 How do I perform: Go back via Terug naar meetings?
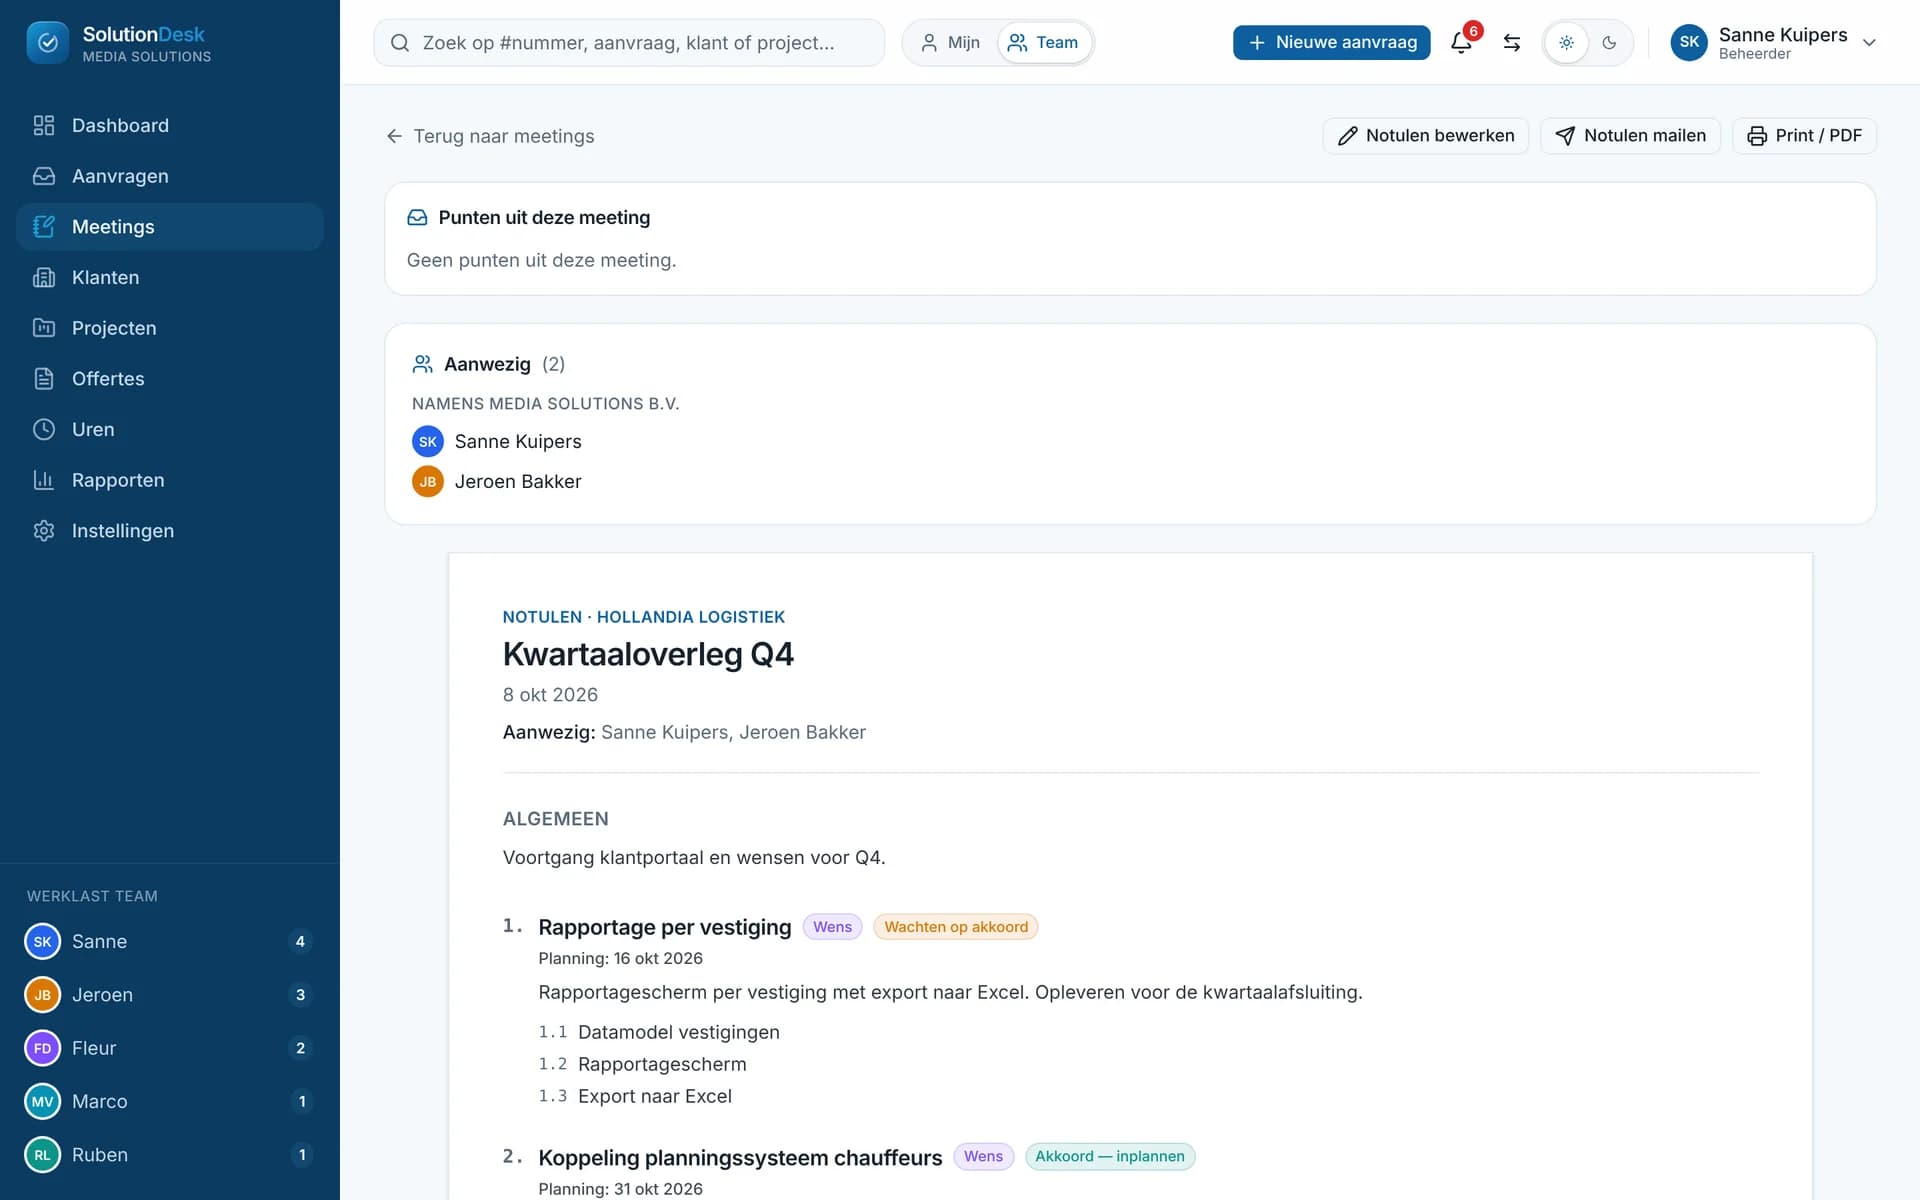[490, 136]
